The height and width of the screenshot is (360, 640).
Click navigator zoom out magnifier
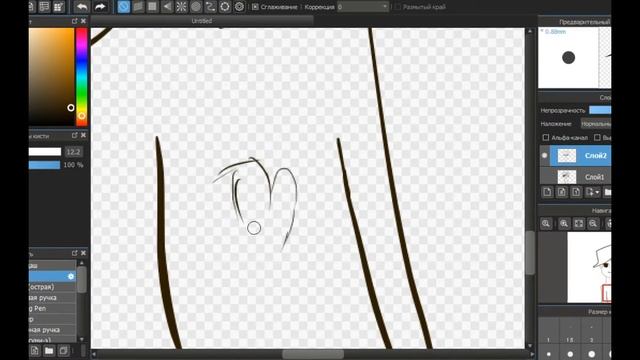[593, 223]
